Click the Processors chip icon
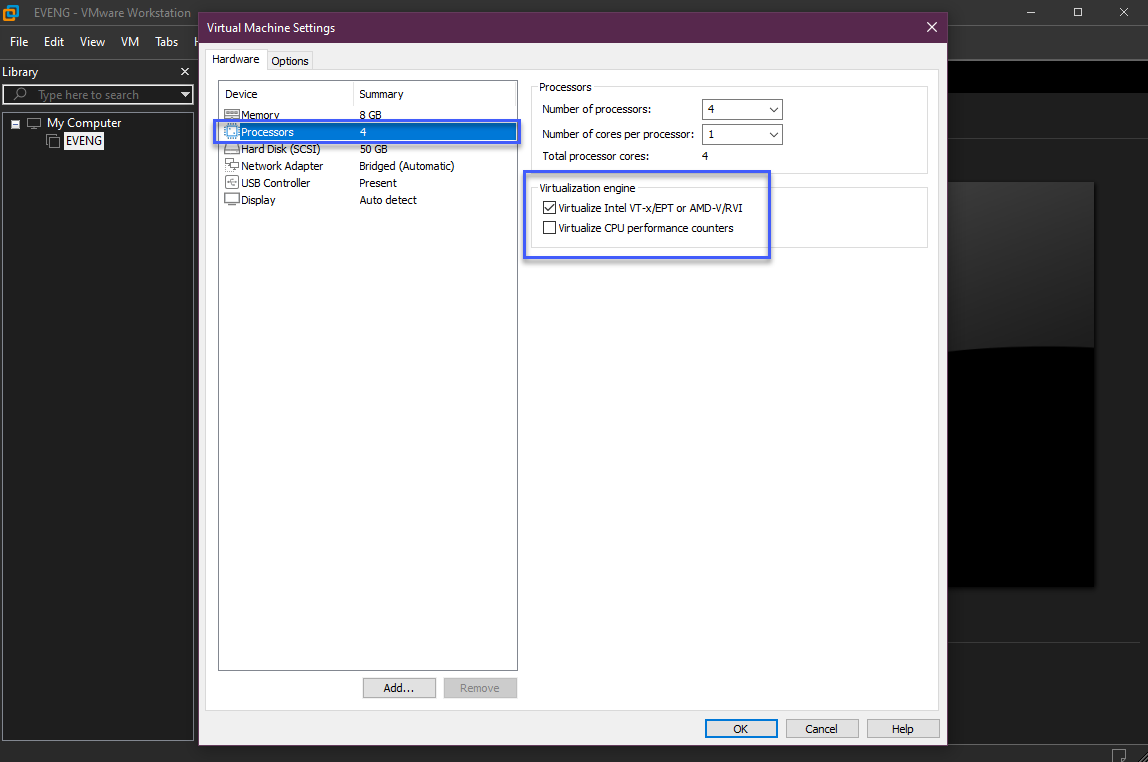 point(232,132)
